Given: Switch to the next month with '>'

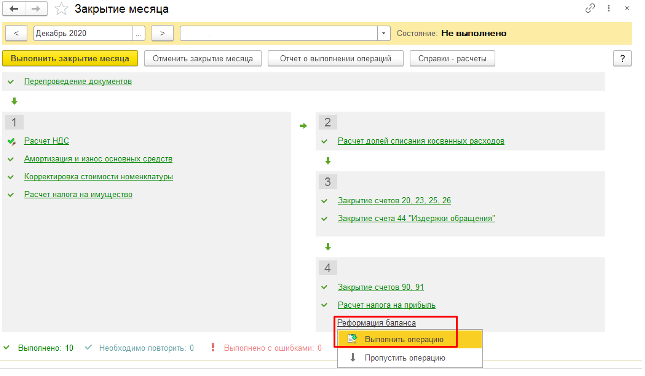Looking at the screenshot, I should pos(162,33).
